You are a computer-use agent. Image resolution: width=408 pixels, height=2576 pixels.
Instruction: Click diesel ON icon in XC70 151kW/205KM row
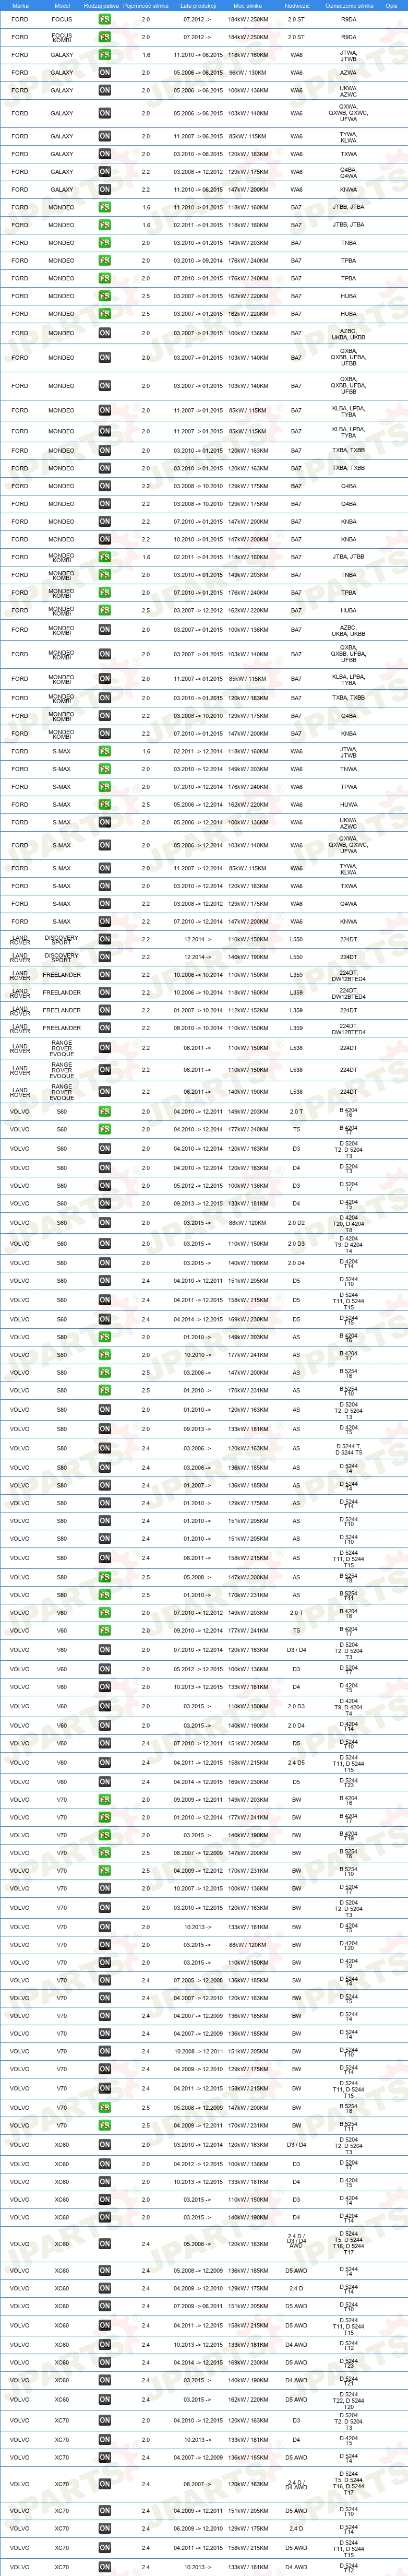pos(105,2510)
